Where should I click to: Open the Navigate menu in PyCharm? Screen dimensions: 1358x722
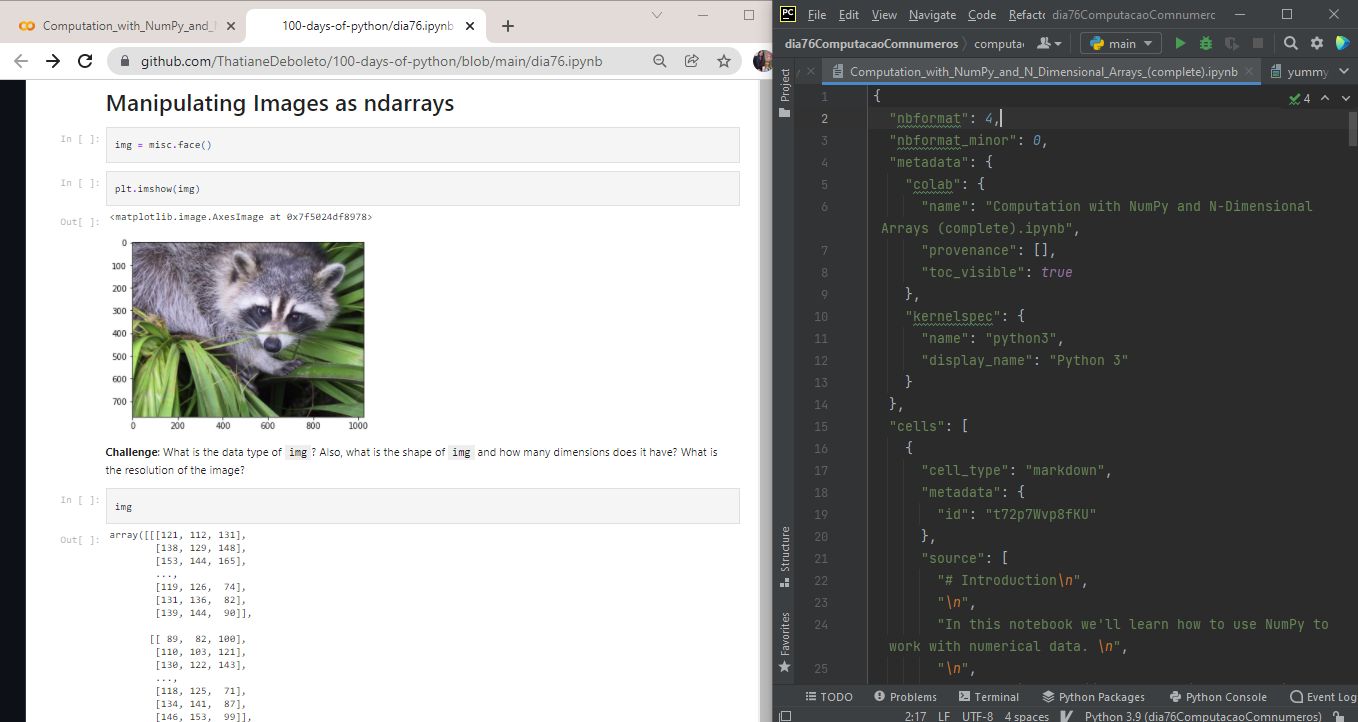click(x=932, y=15)
